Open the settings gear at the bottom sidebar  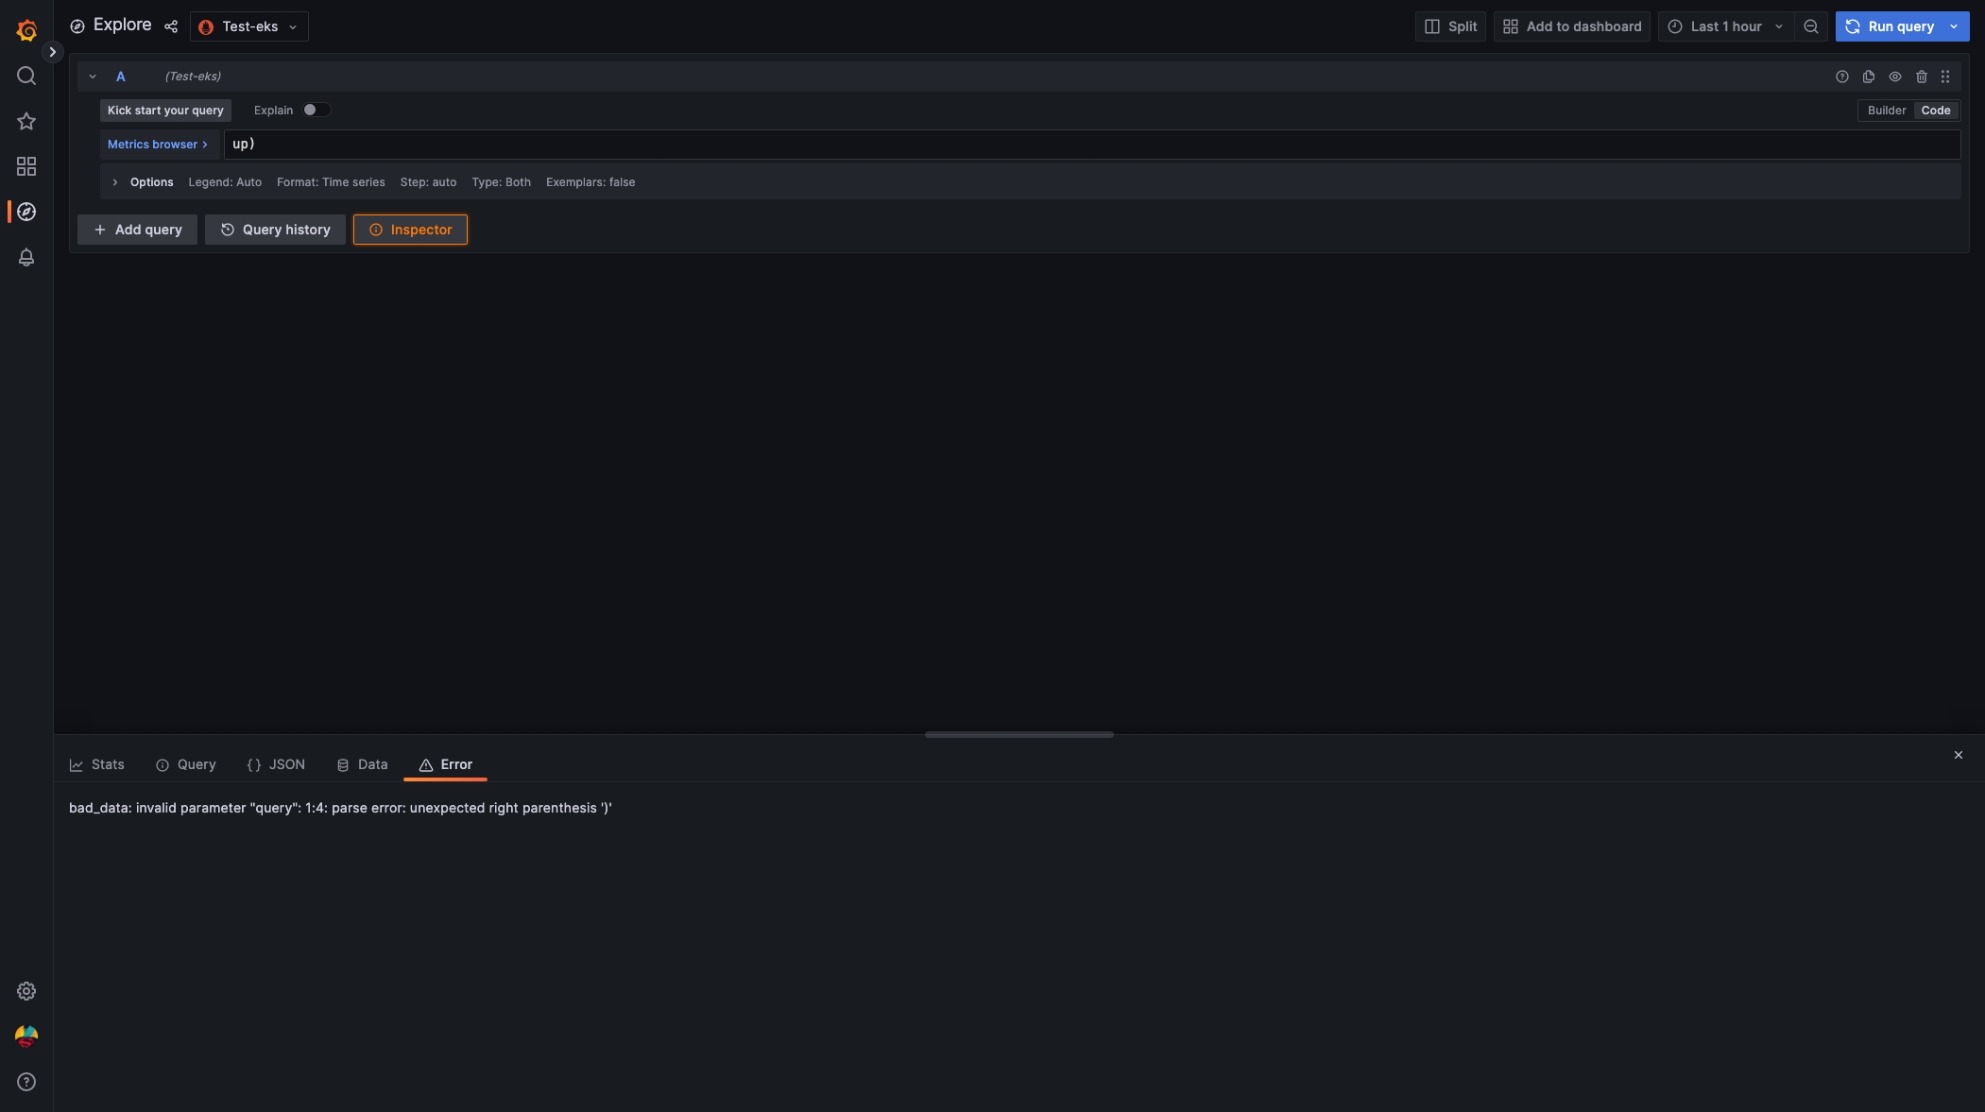[26, 990]
